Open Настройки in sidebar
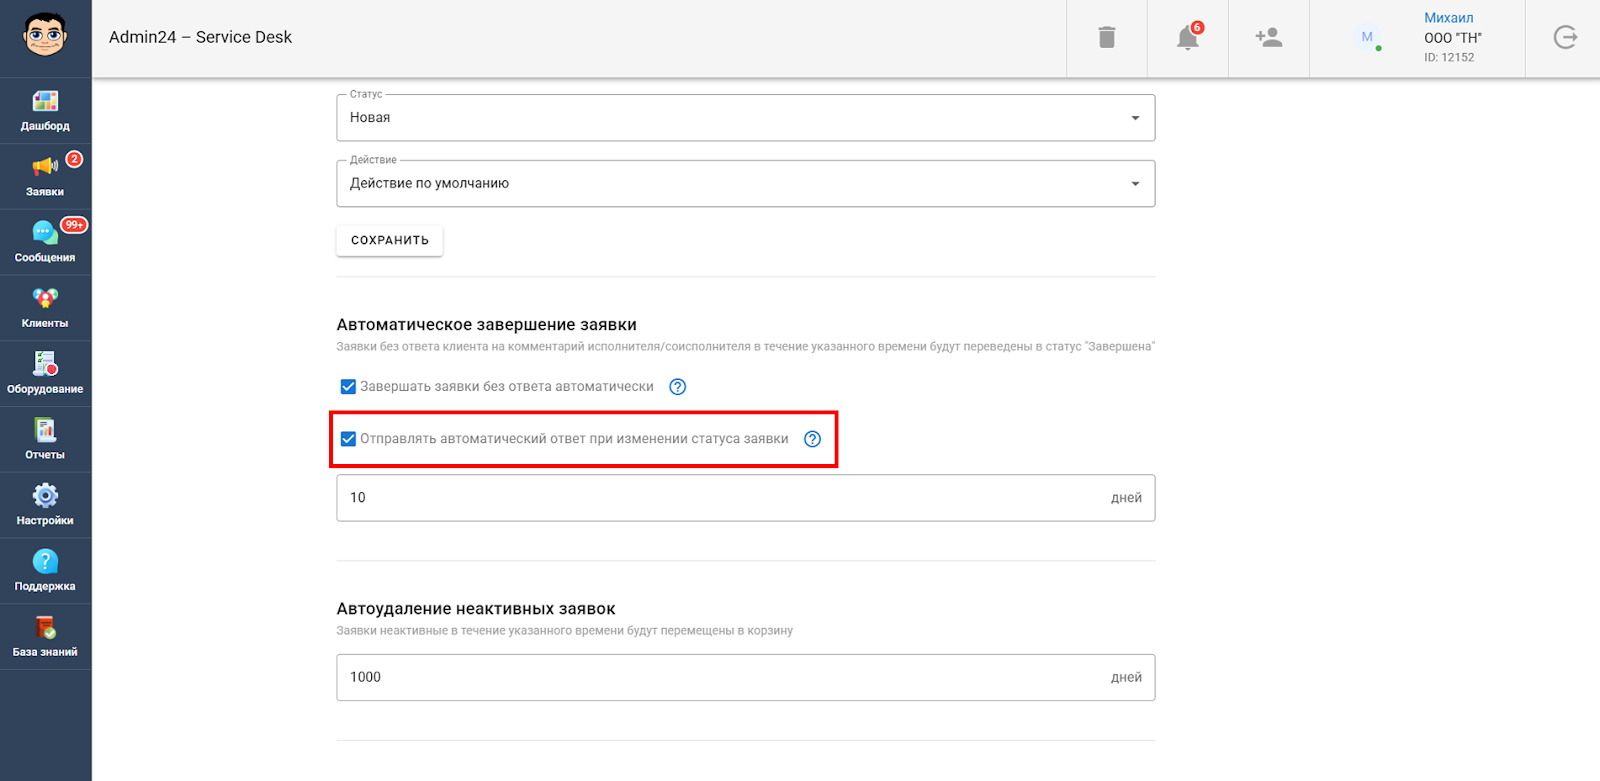The height and width of the screenshot is (781, 1600). click(45, 505)
